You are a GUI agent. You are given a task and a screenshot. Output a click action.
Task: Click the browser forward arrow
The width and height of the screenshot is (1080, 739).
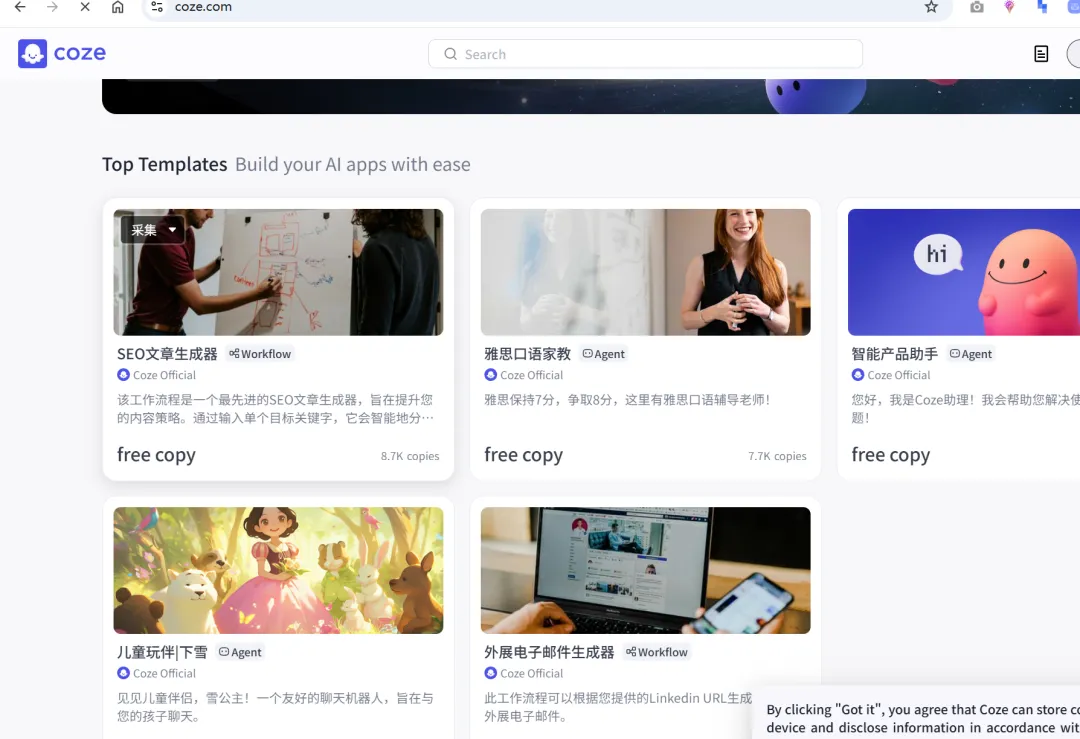52,7
